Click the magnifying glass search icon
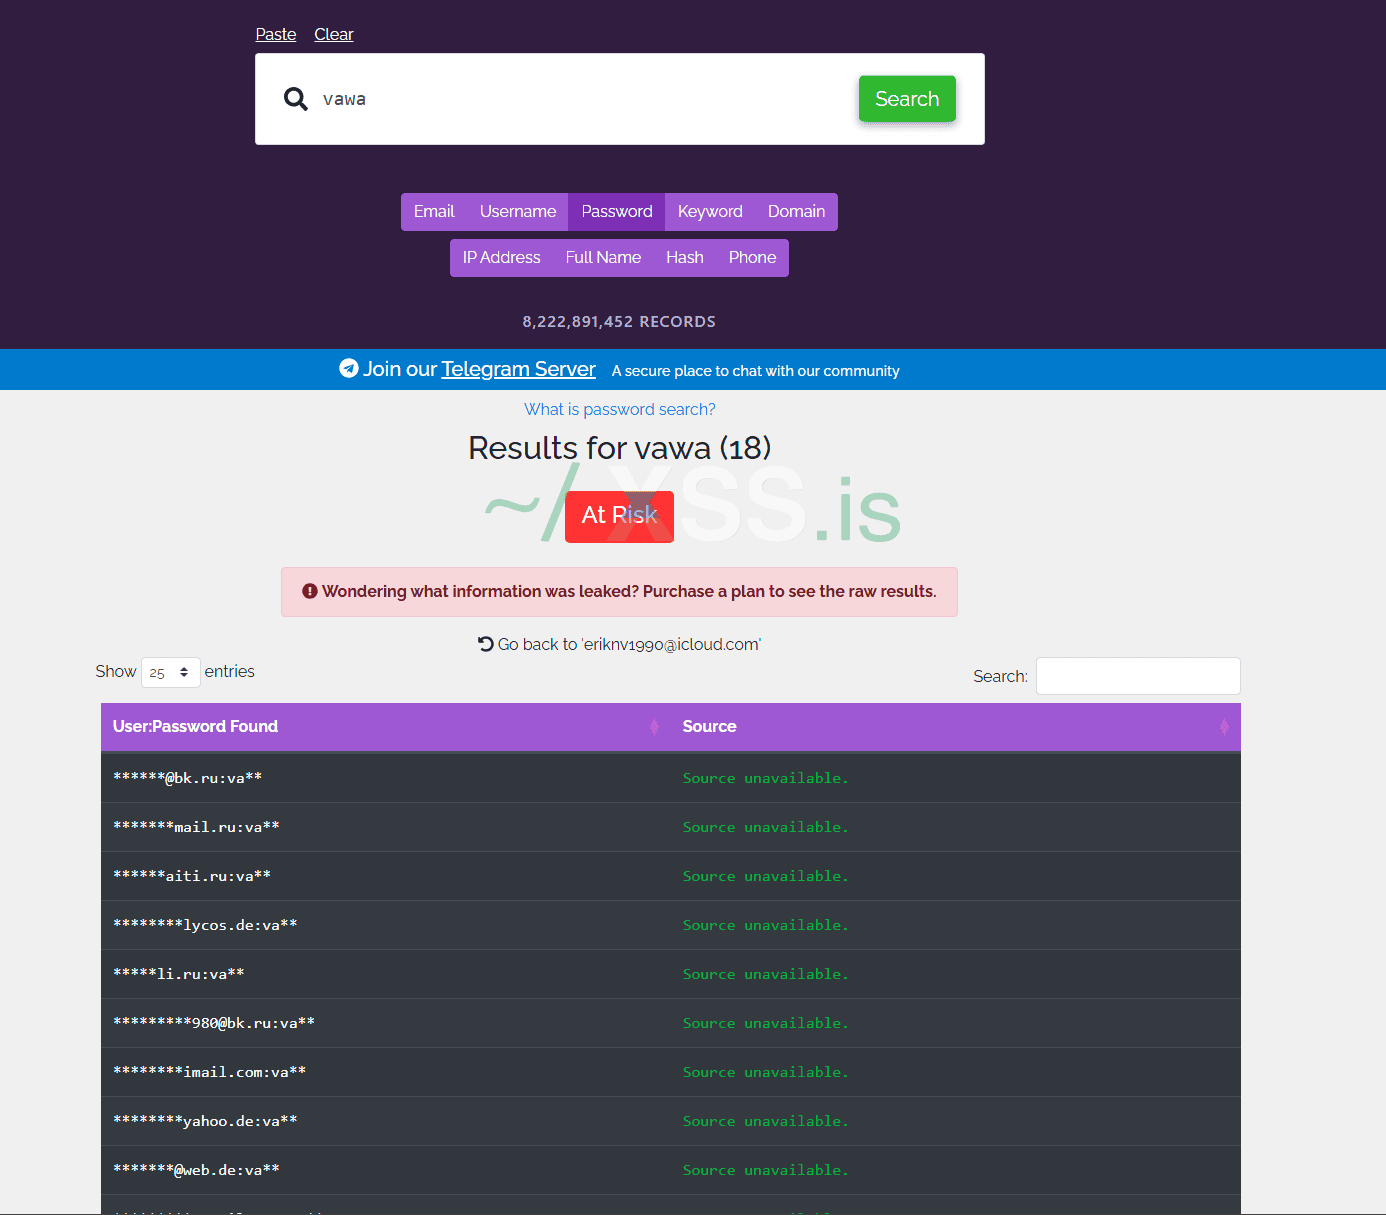The height and width of the screenshot is (1215, 1386). [295, 99]
